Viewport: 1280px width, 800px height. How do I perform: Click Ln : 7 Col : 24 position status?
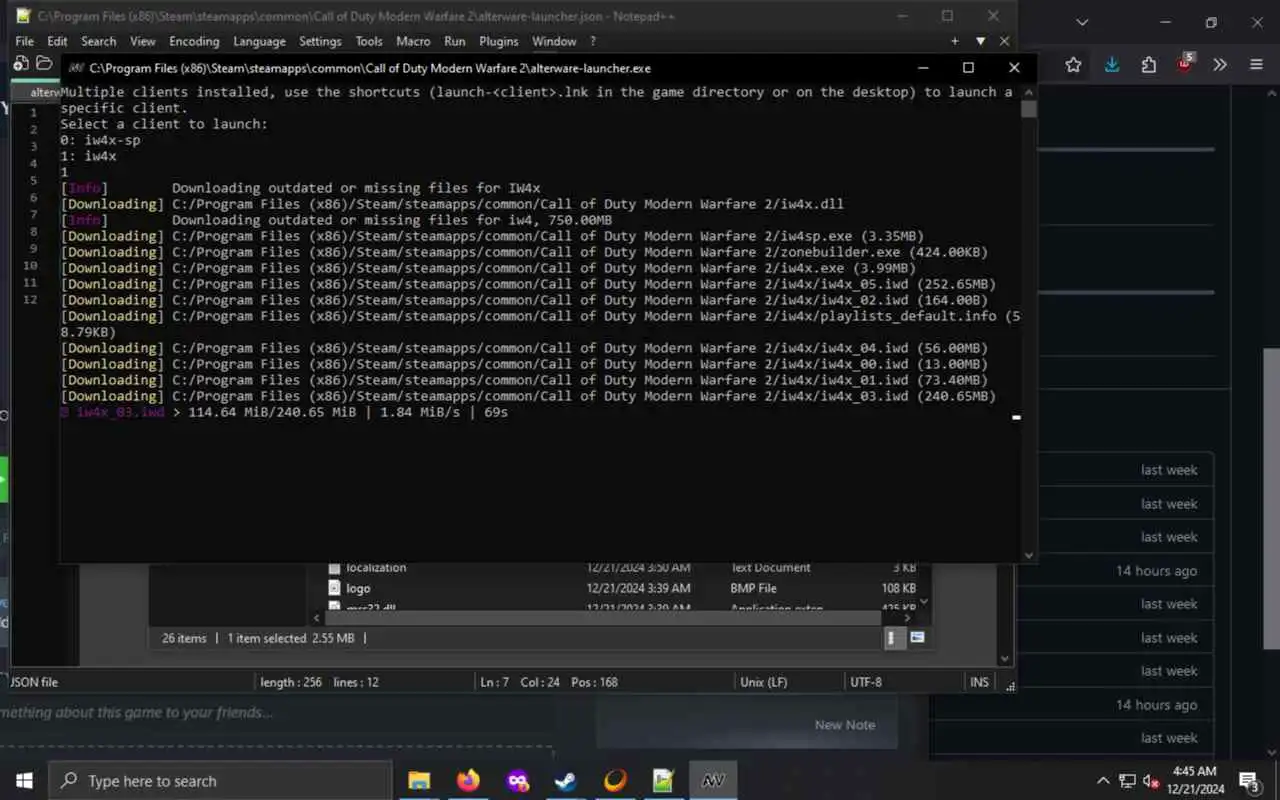(549, 682)
